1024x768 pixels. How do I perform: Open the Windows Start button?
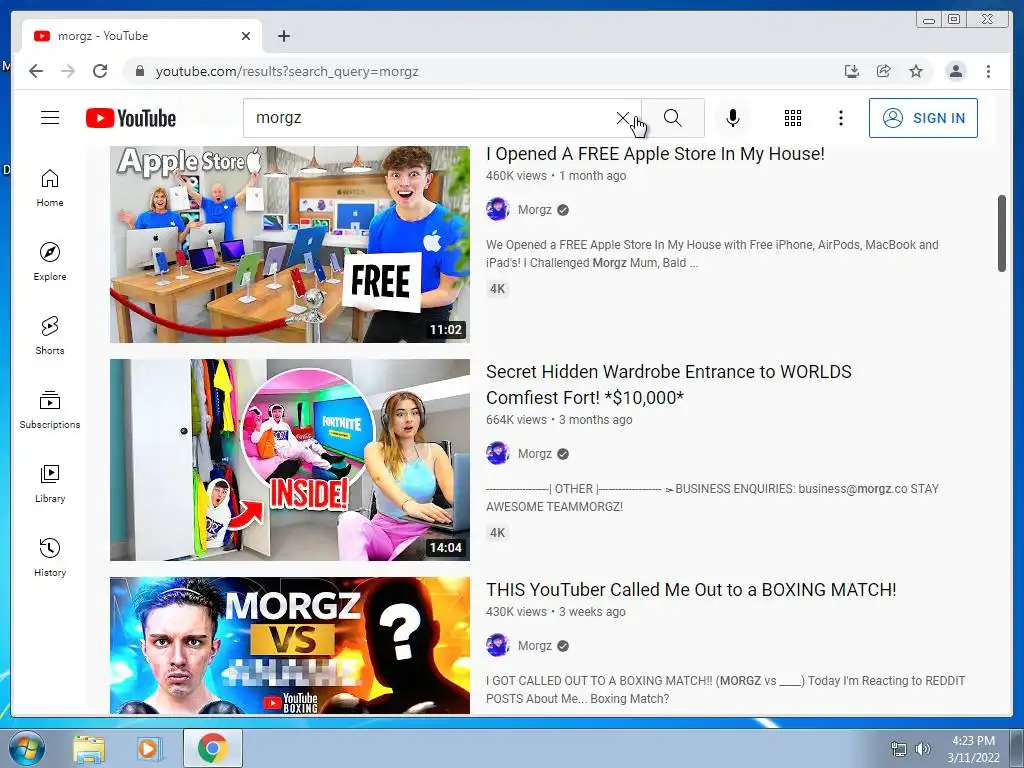tap(25, 748)
